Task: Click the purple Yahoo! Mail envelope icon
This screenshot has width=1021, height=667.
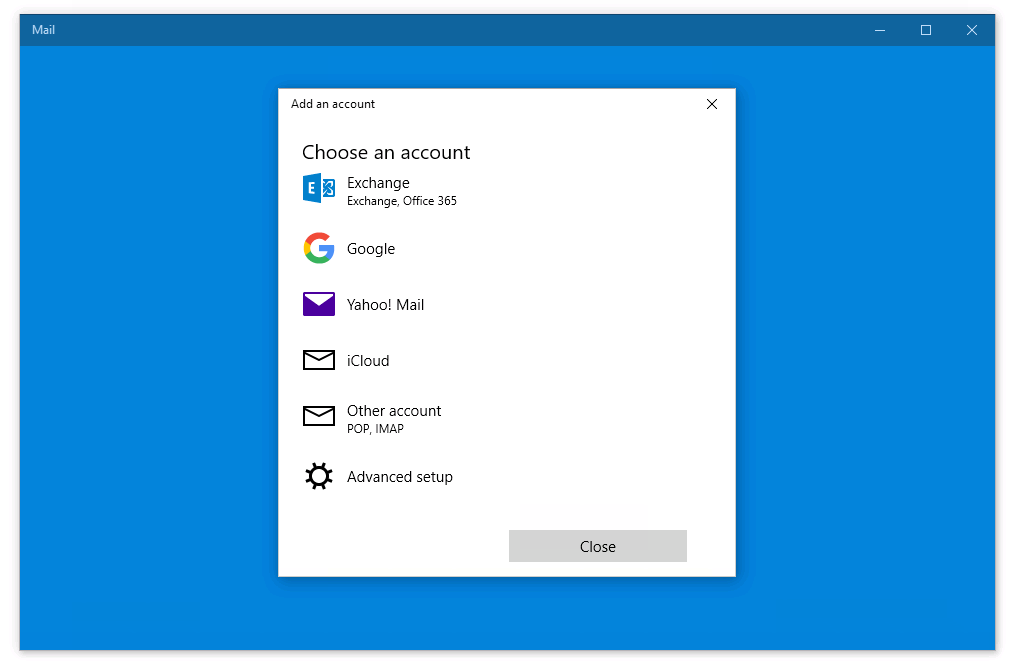Action: click(319, 304)
